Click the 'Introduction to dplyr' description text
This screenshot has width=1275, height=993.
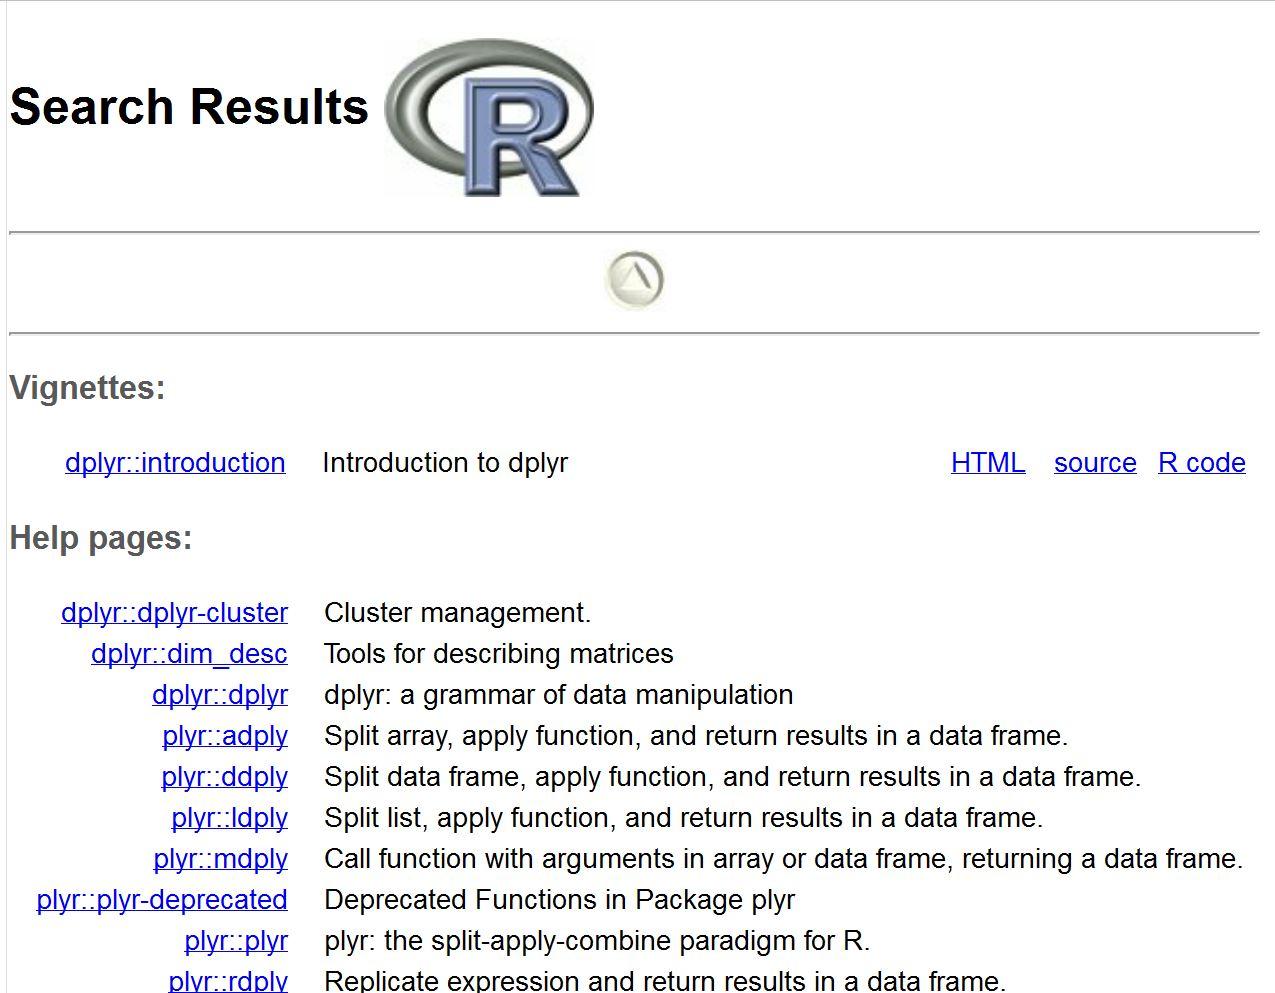pyautogui.click(x=445, y=463)
